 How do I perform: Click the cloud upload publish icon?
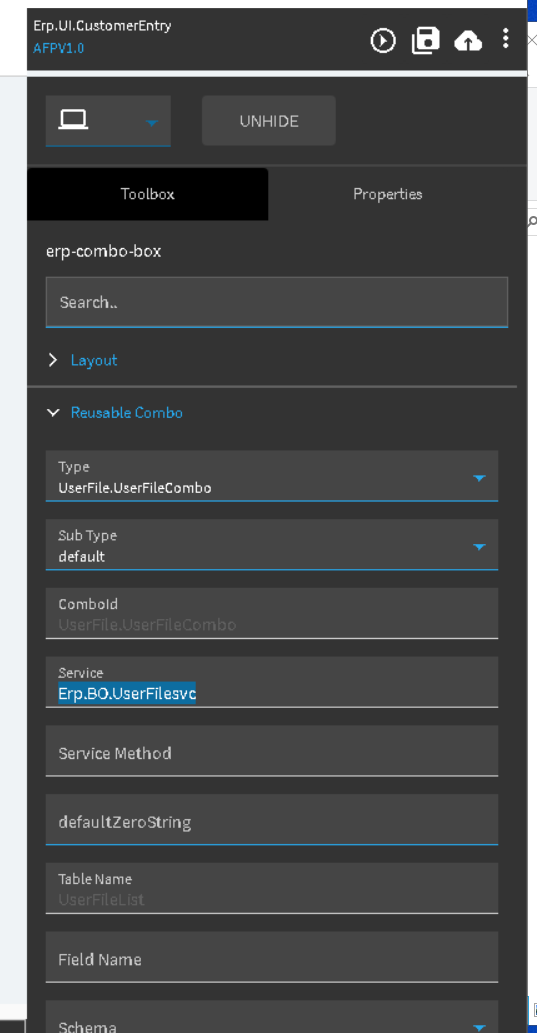pos(468,42)
